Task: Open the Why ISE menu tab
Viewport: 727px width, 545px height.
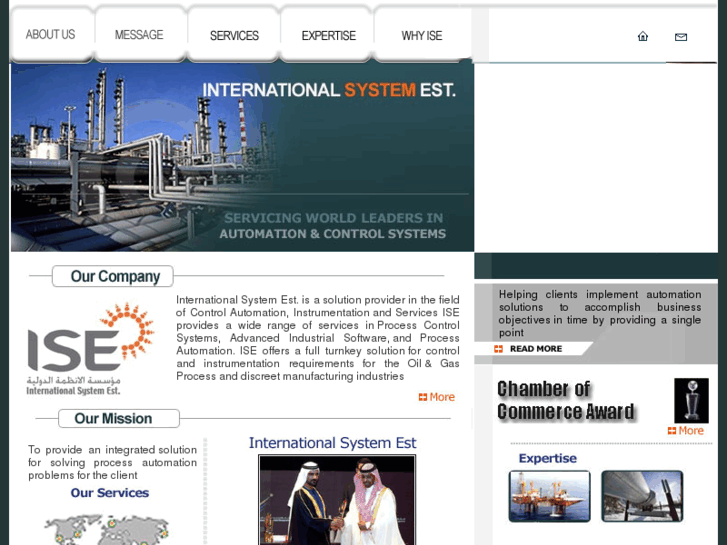Action: [x=422, y=36]
